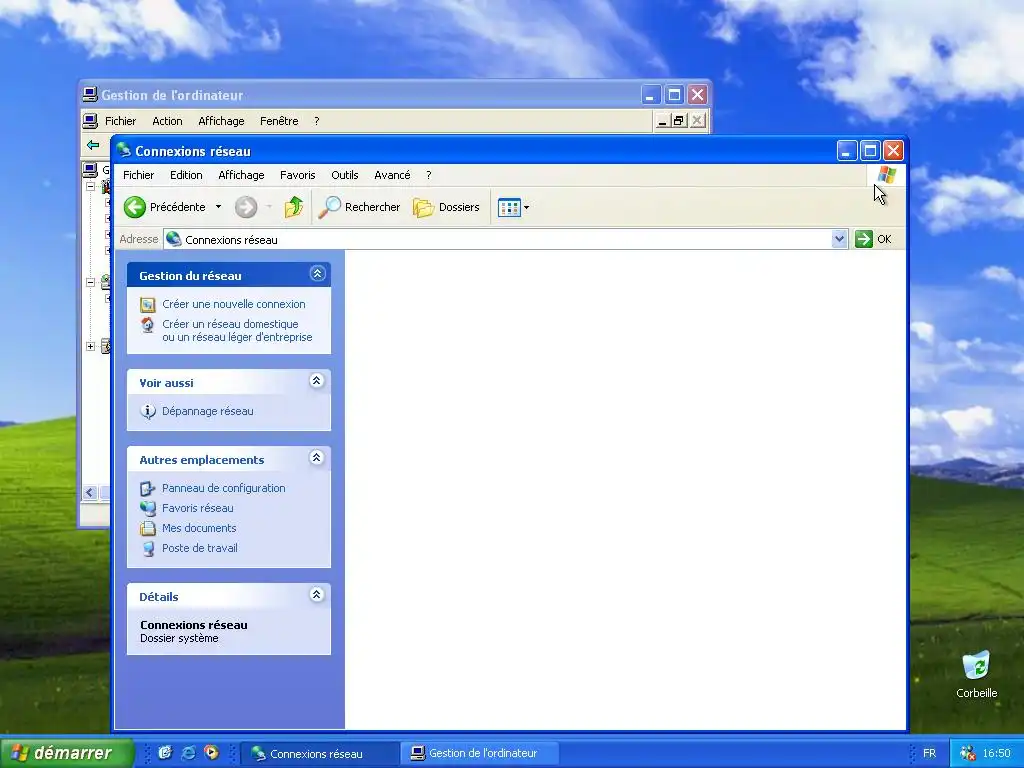Open Poste de travail link
Viewport: 1024px width, 768px height.
tap(200, 549)
